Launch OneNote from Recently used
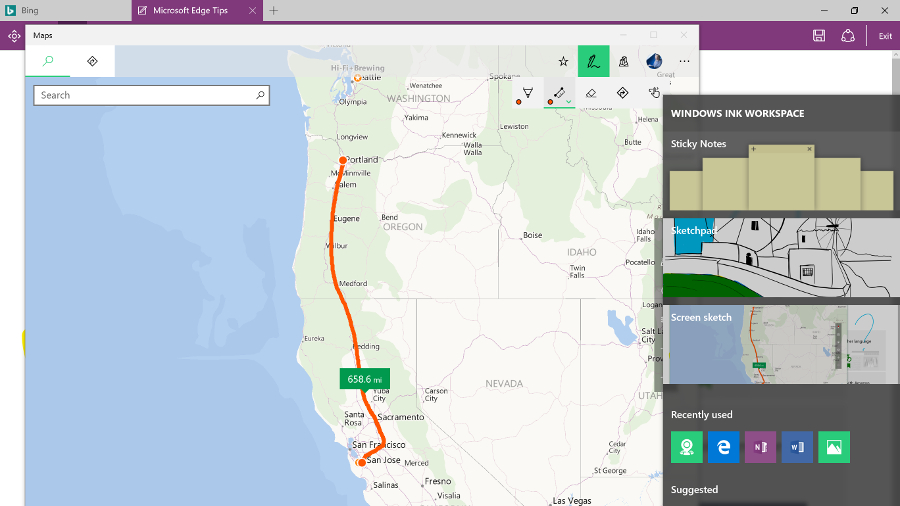Image resolution: width=900 pixels, height=506 pixels. click(x=760, y=447)
